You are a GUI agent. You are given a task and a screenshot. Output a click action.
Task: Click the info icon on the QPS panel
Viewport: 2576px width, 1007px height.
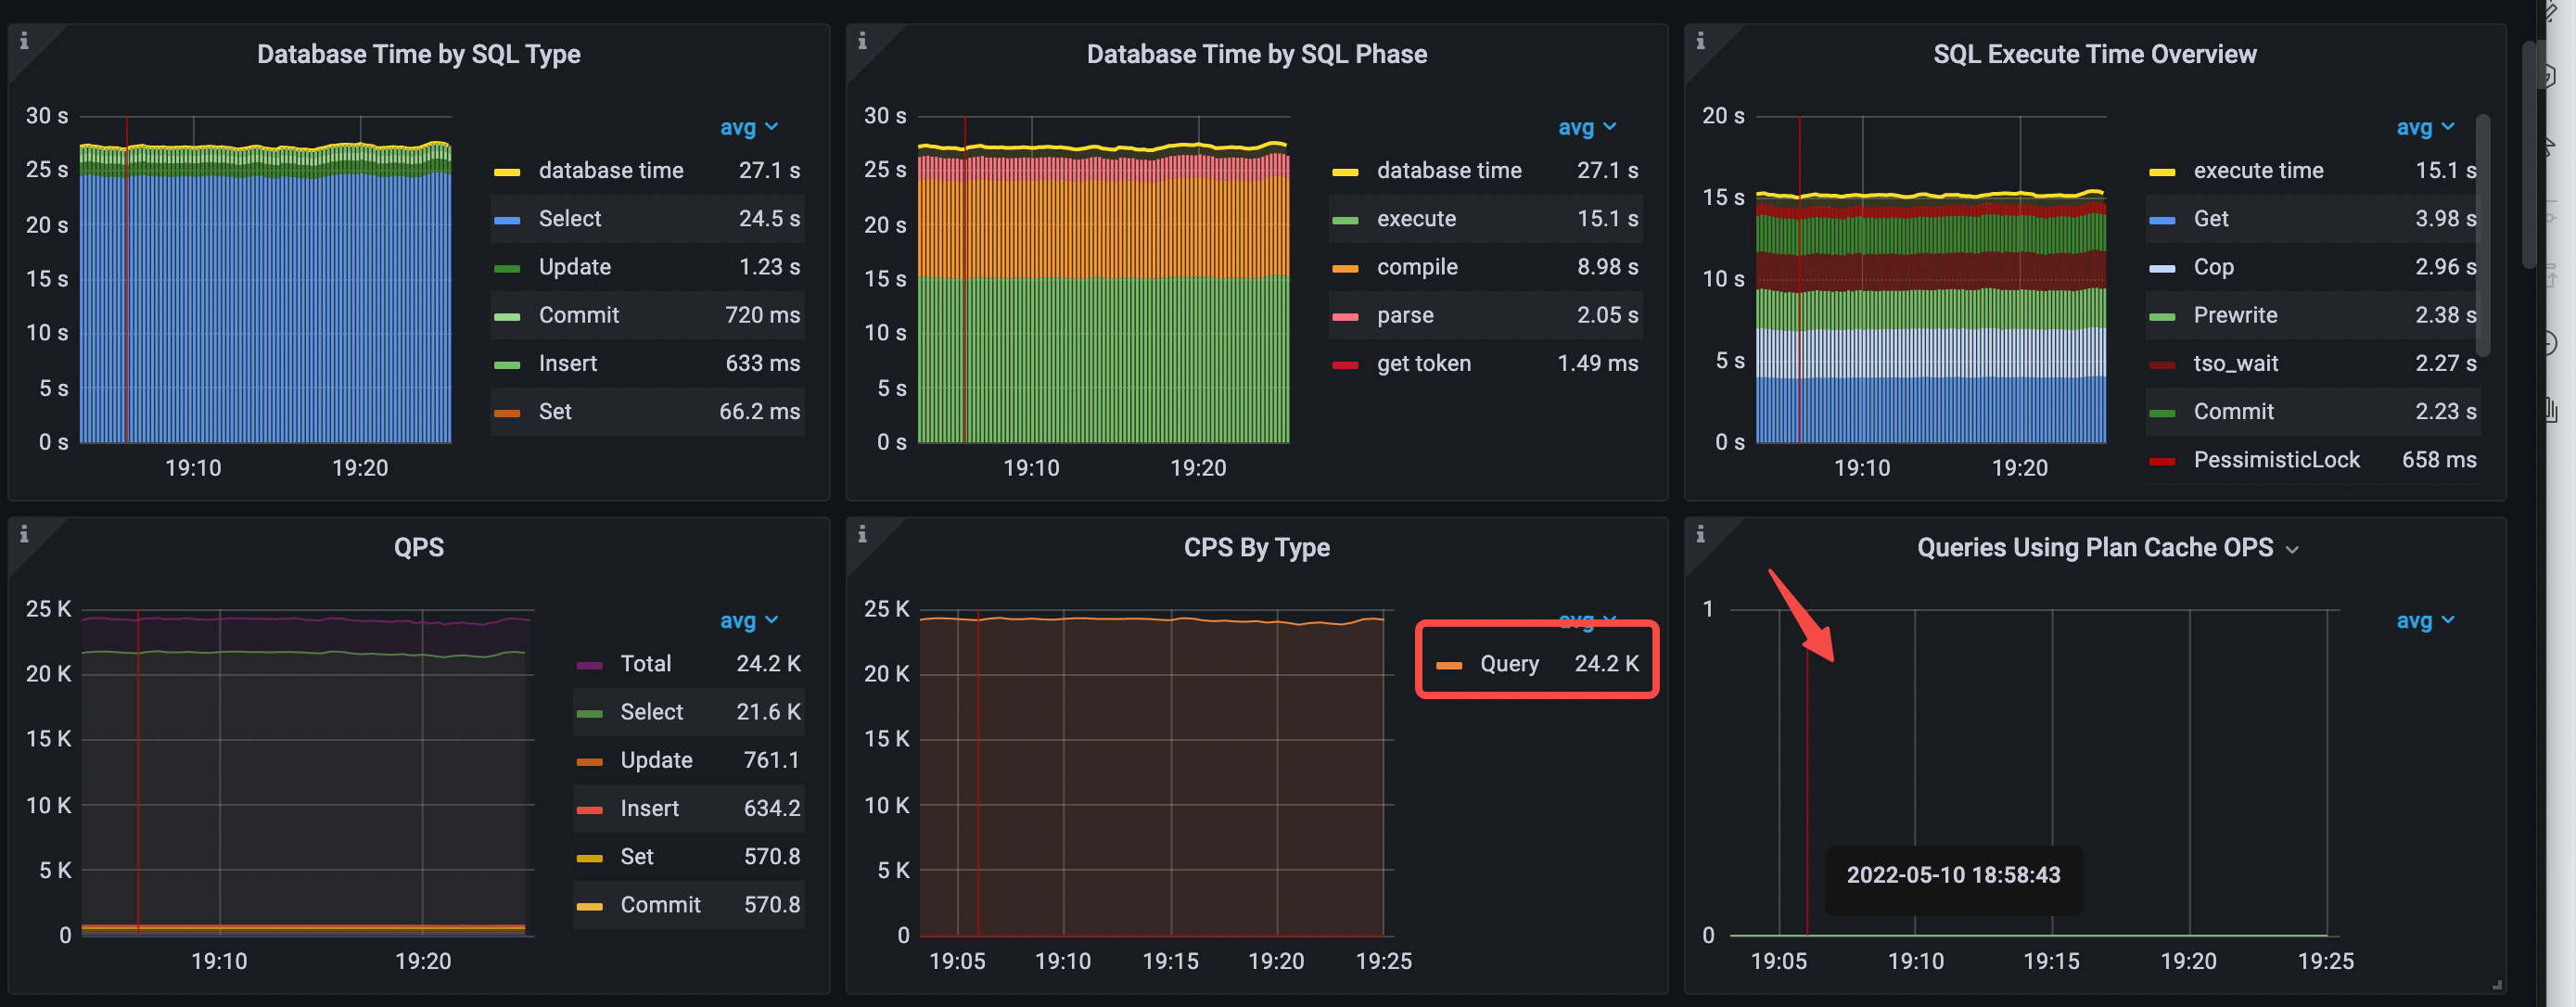coord(24,533)
